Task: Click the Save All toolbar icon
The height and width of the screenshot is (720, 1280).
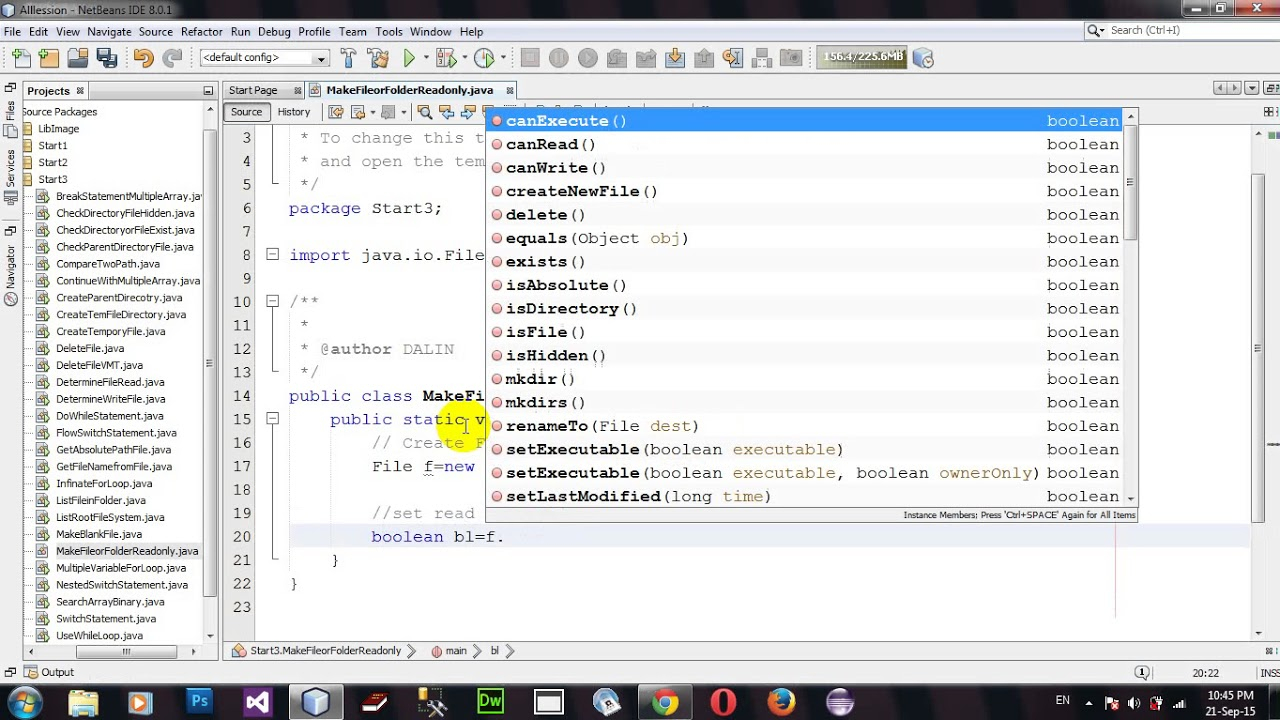Action: [x=106, y=58]
